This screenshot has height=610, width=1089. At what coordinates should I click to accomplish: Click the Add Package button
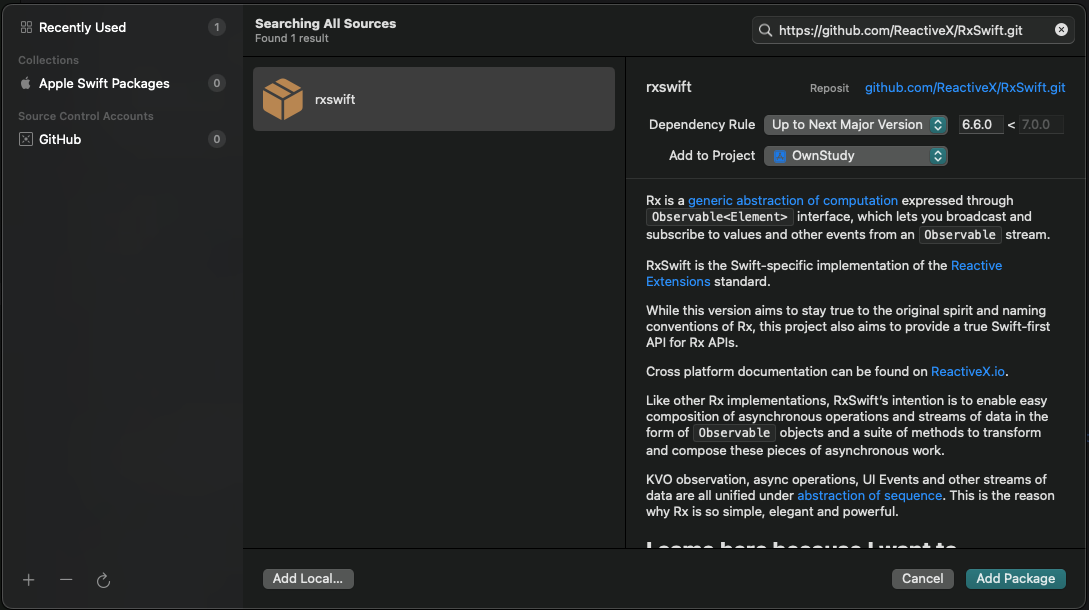1015,578
